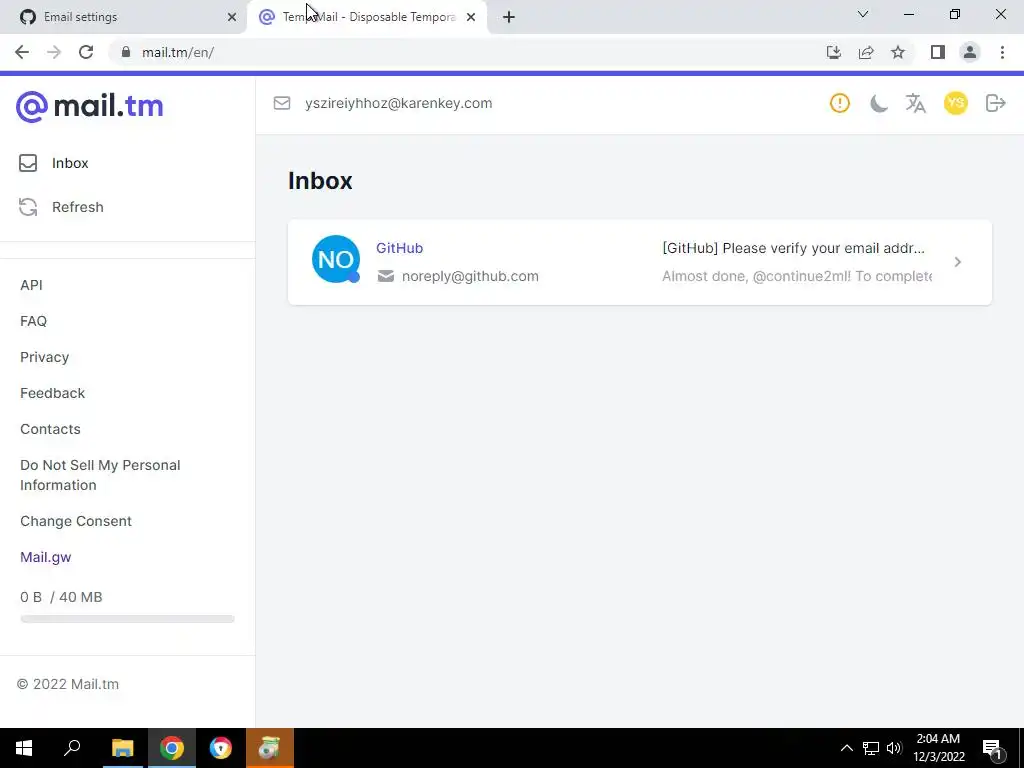Screen dimensions: 1024x768
Task: Reload the page
Action: (86, 52)
